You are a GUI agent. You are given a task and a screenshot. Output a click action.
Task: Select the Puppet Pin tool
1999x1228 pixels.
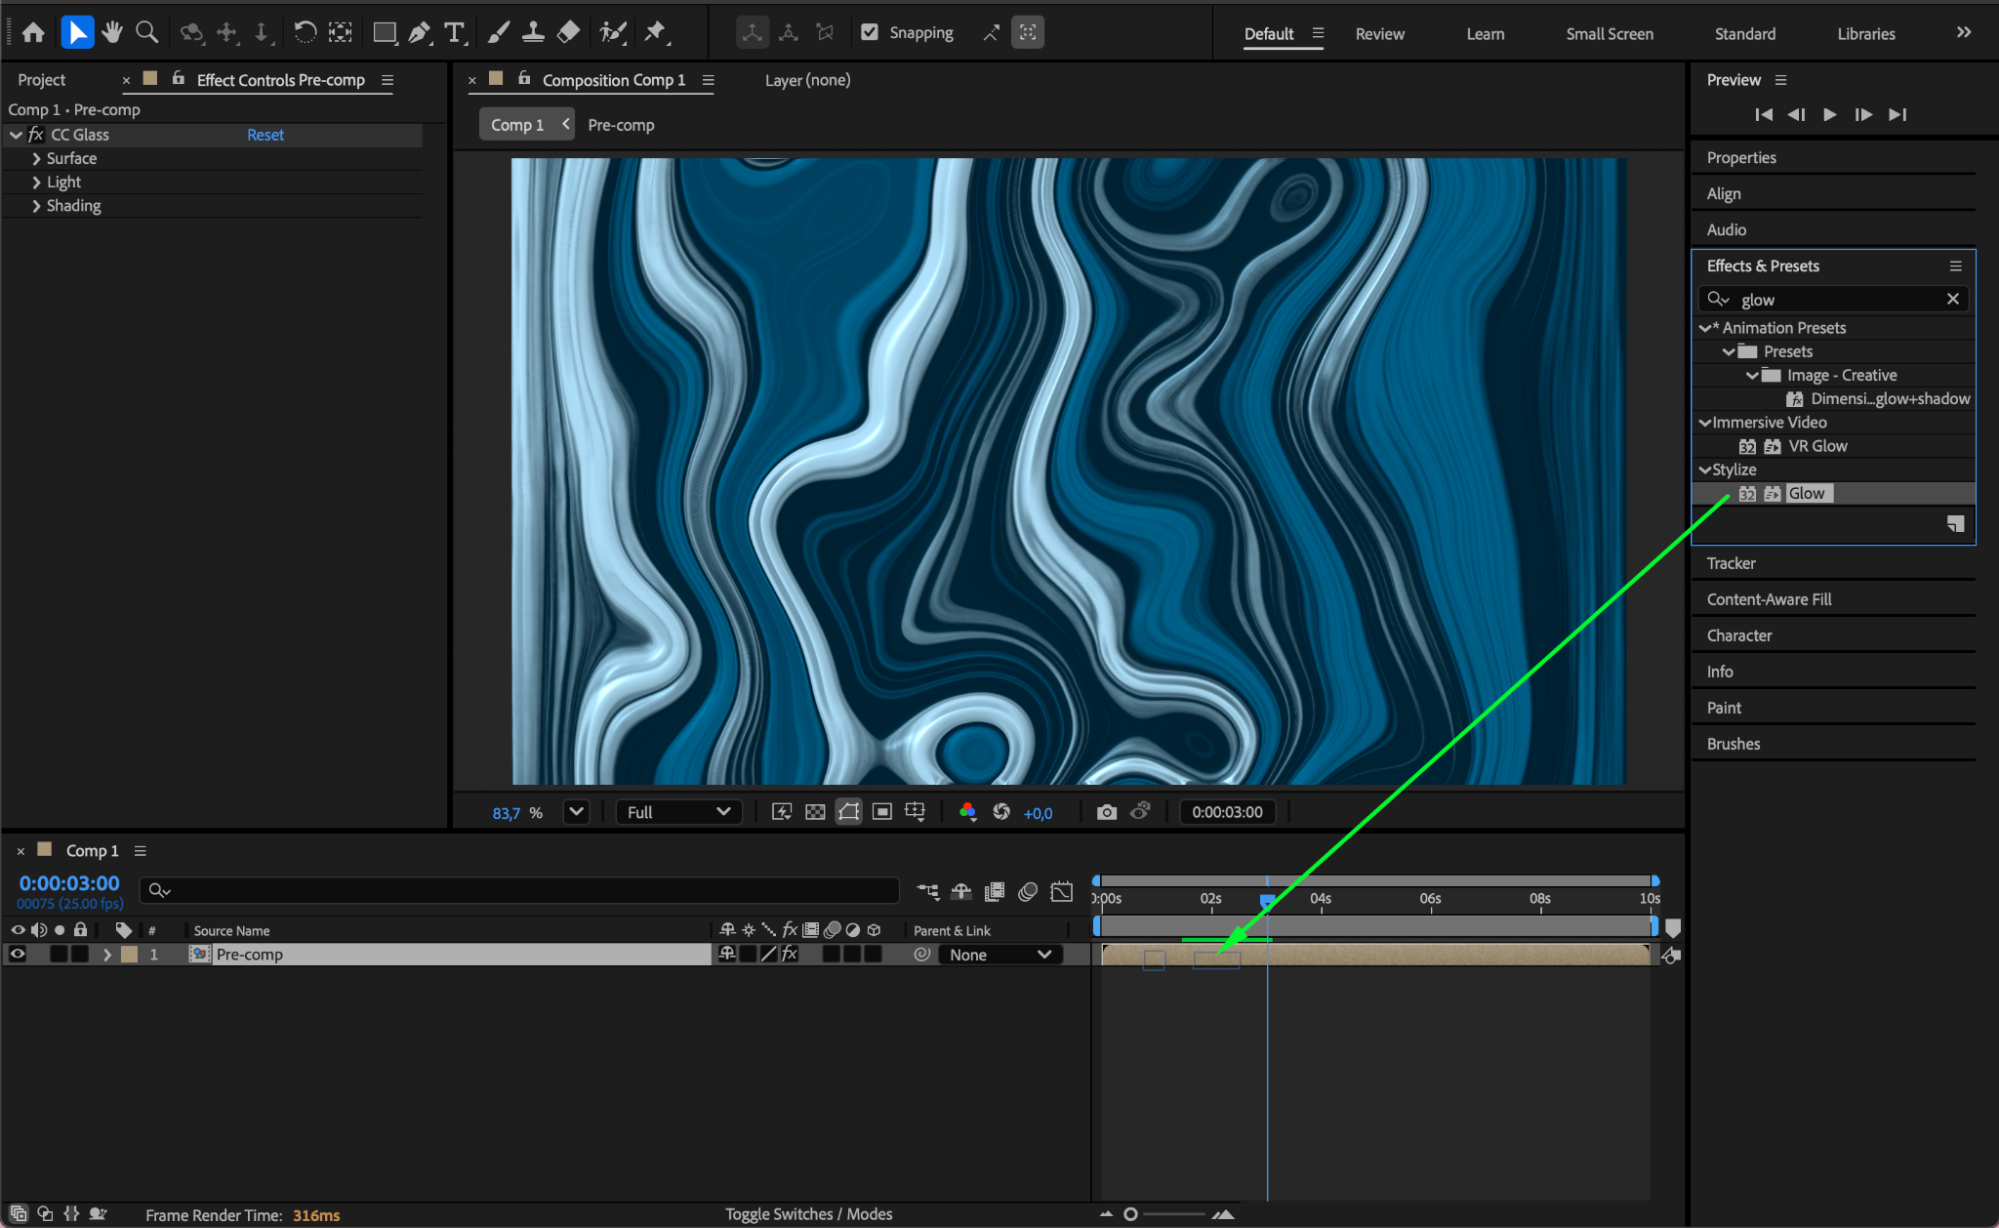pyautogui.click(x=656, y=32)
